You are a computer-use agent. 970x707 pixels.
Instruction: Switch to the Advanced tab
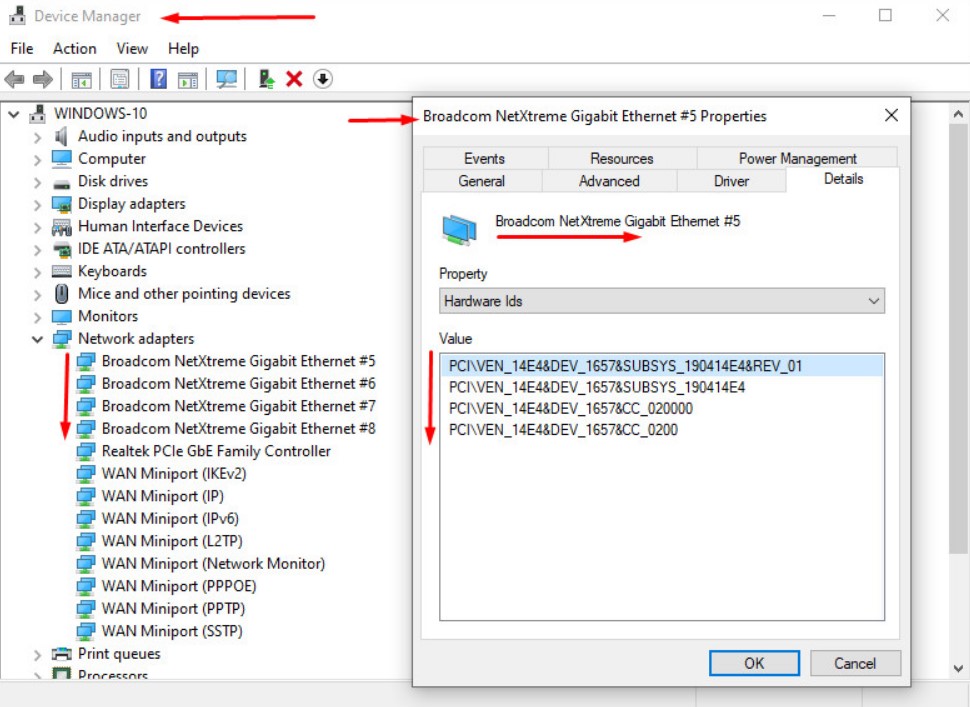609,181
